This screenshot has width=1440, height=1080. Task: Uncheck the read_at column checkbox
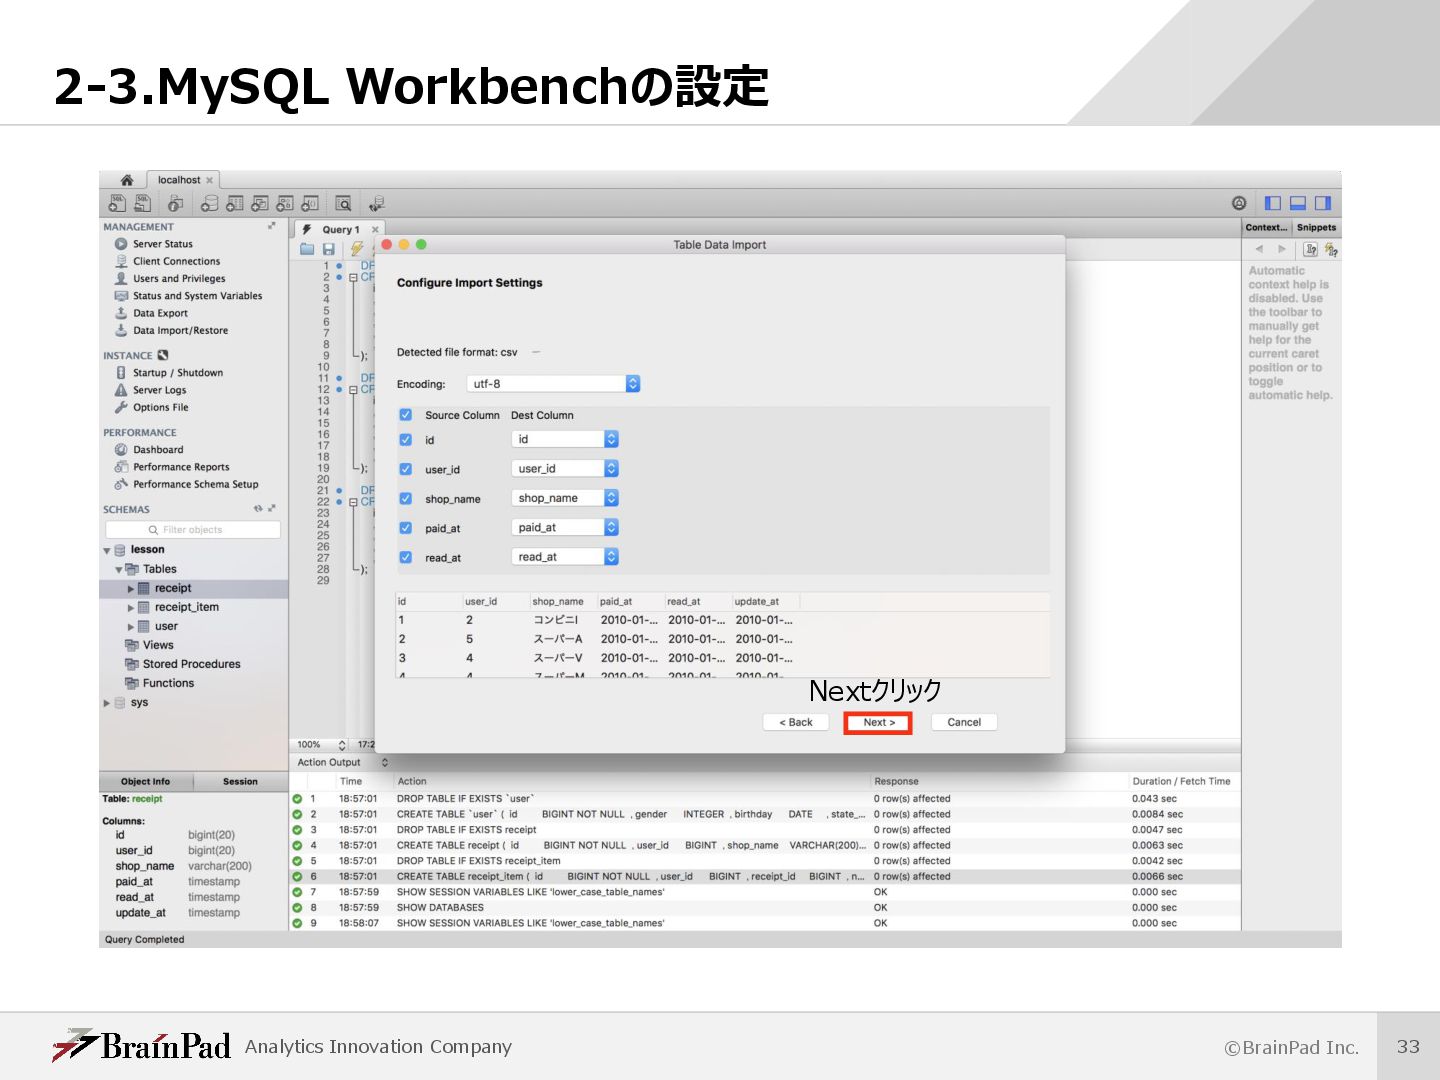click(x=406, y=557)
